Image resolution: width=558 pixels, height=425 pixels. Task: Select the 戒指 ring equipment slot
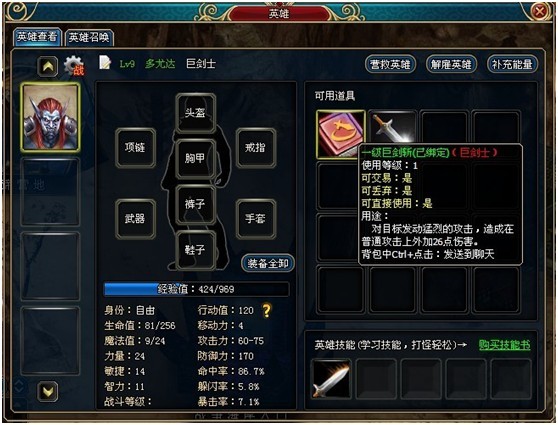coord(256,148)
